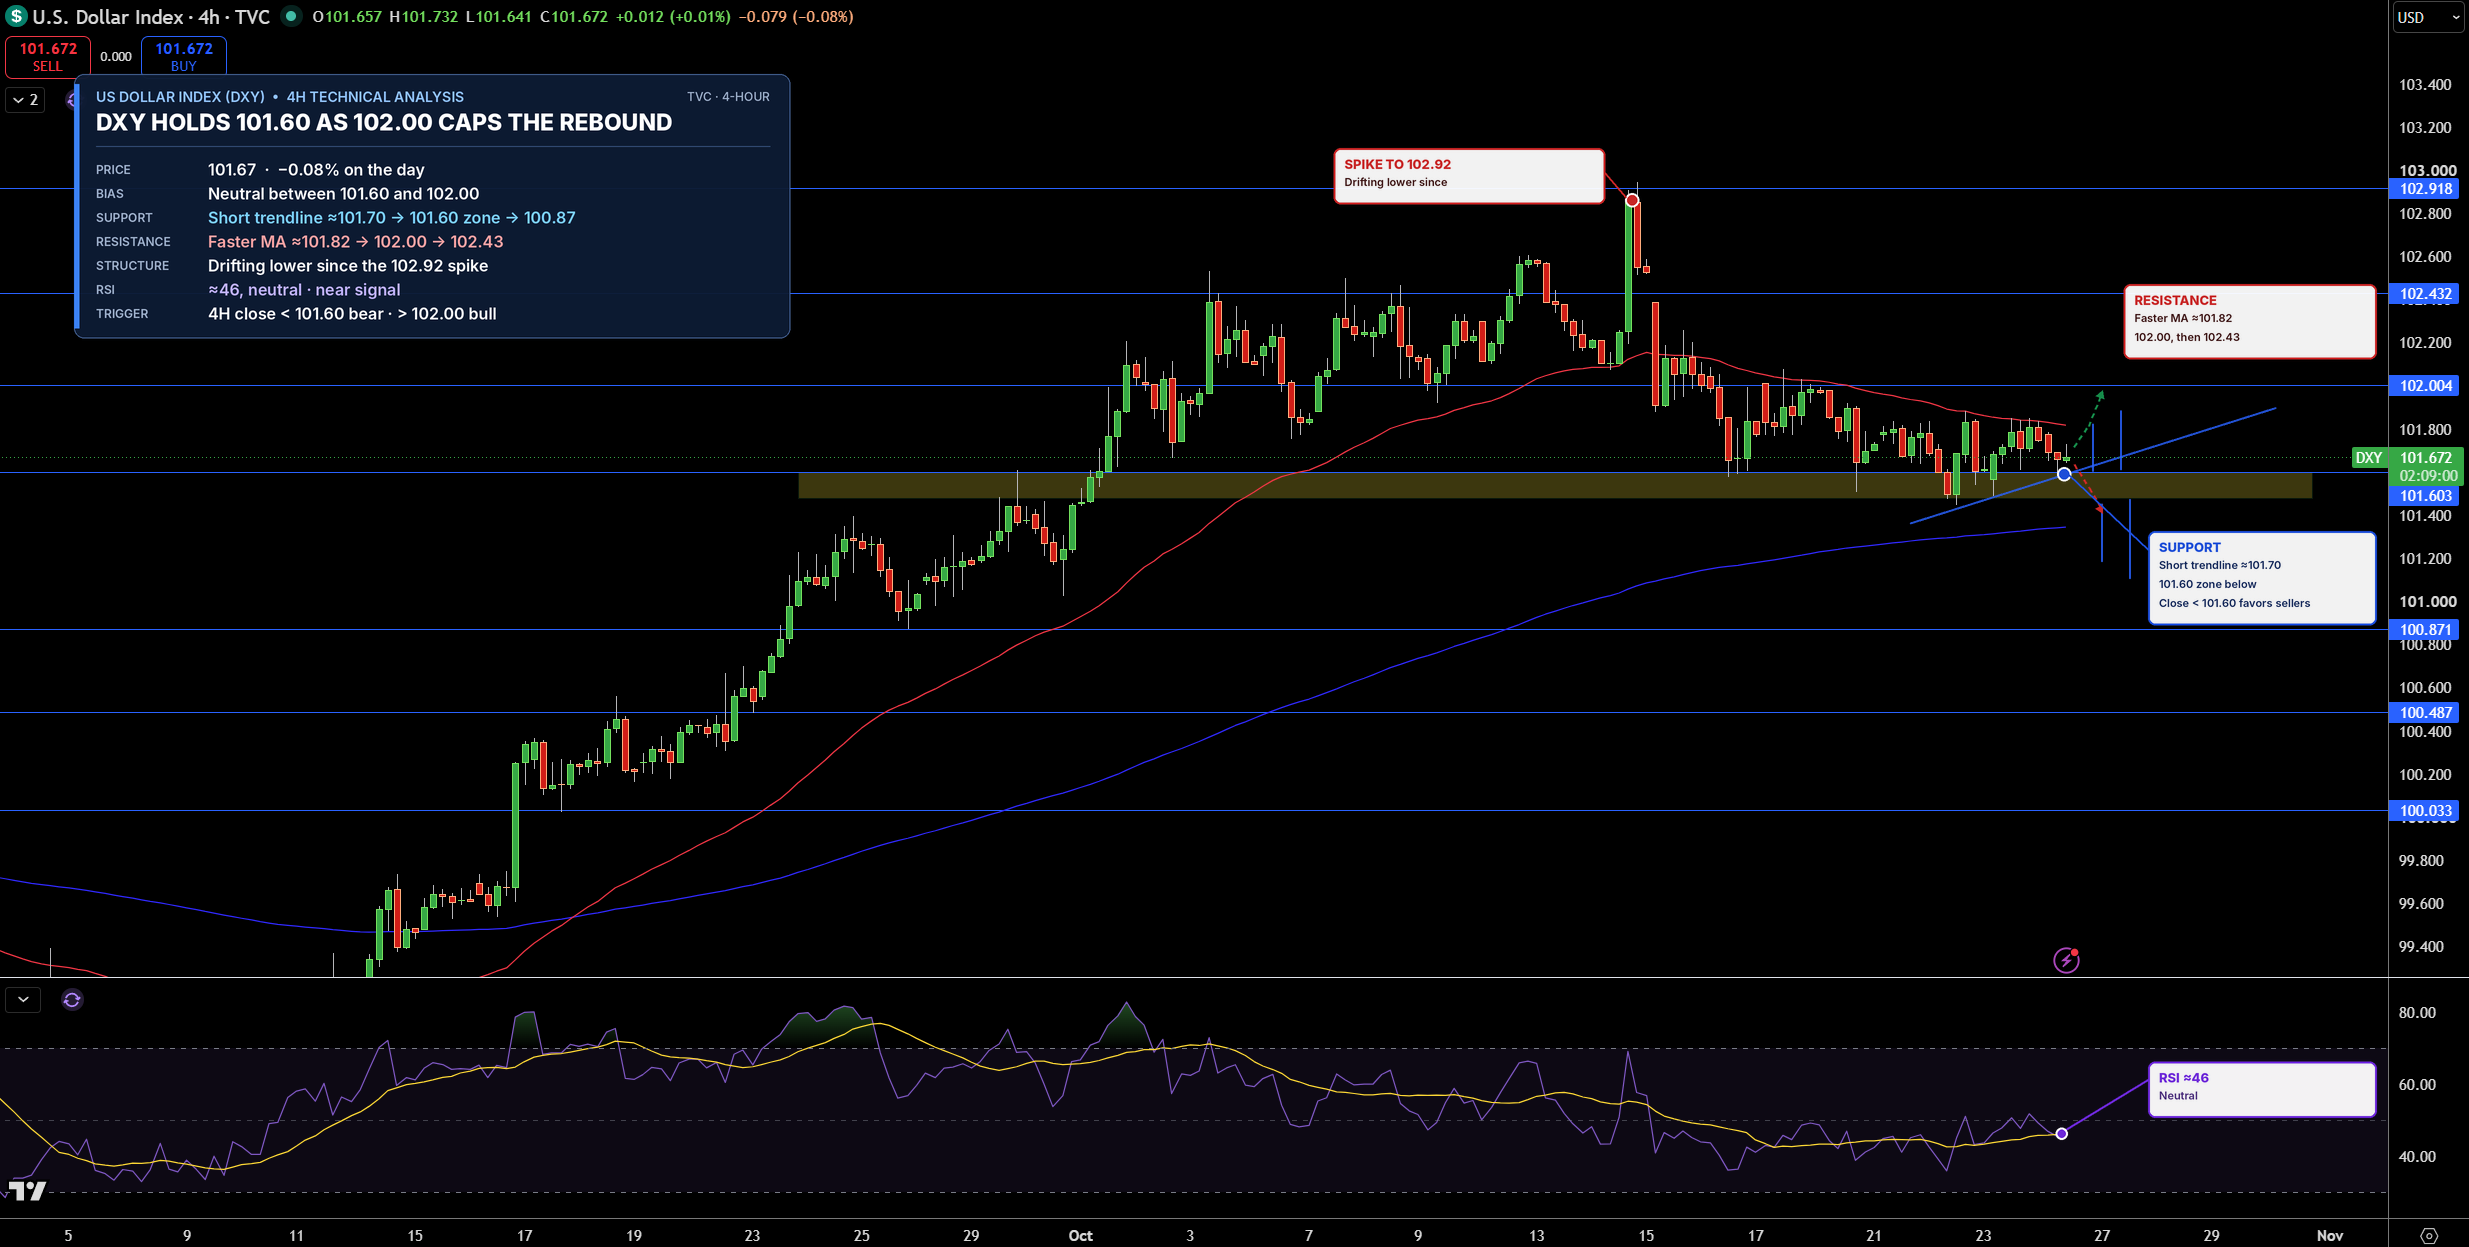This screenshot has height=1247, width=2469.
Task: Select the 101.603 horizontal line price label
Action: [2426, 496]
